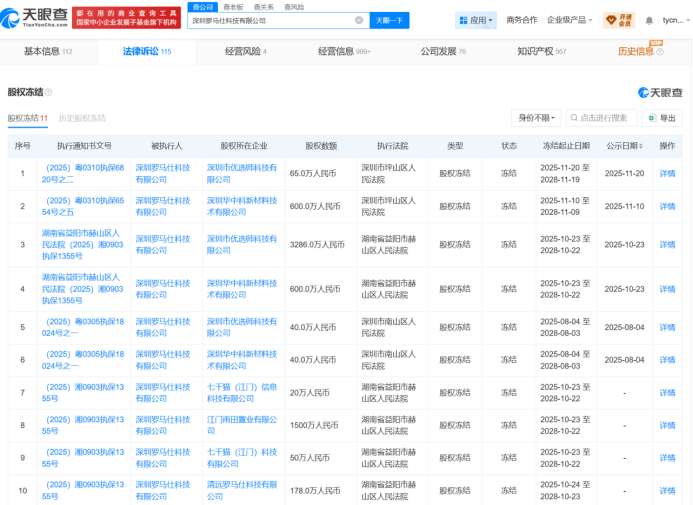Select the 查关系 search tab

point(263,7)
